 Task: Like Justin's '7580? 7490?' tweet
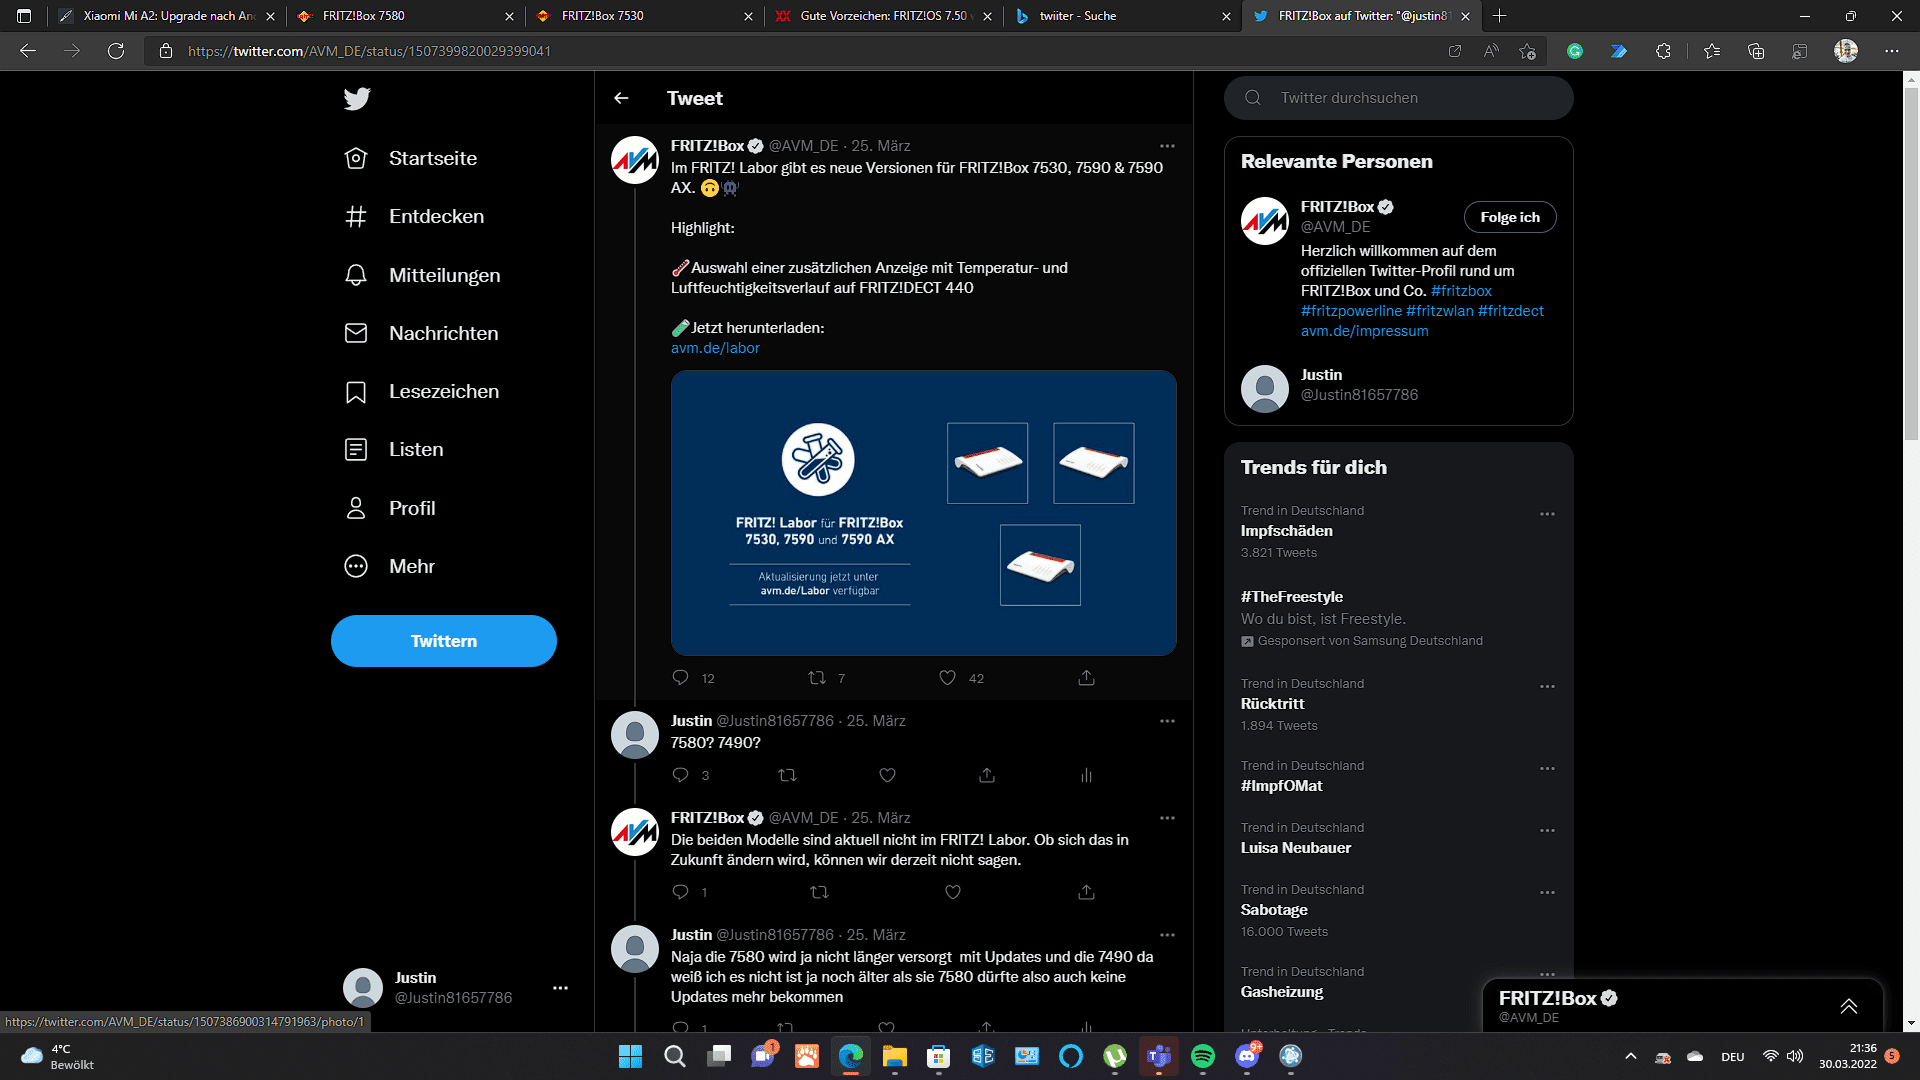click(x=887, y=775)
